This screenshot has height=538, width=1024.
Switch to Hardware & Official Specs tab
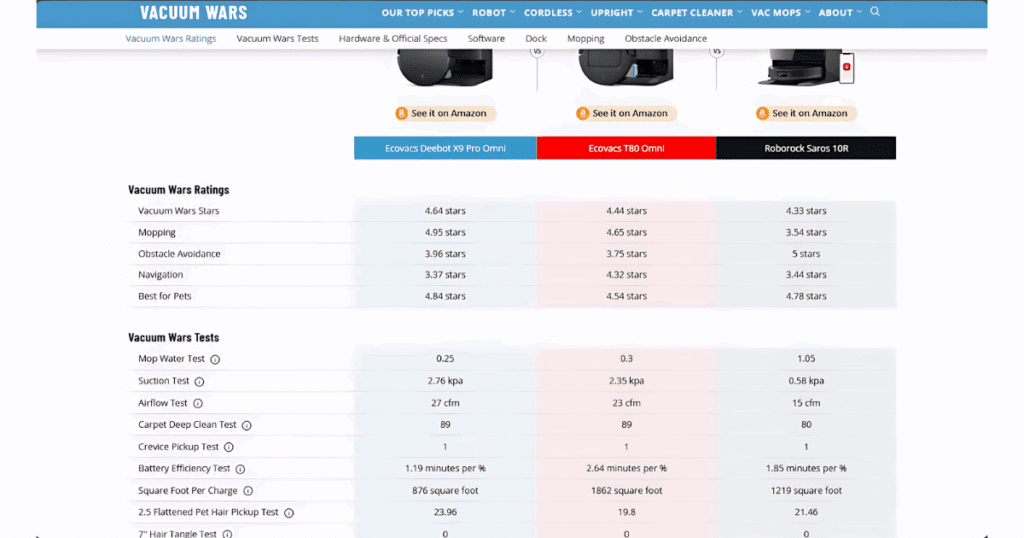click(x=393, y=39)
